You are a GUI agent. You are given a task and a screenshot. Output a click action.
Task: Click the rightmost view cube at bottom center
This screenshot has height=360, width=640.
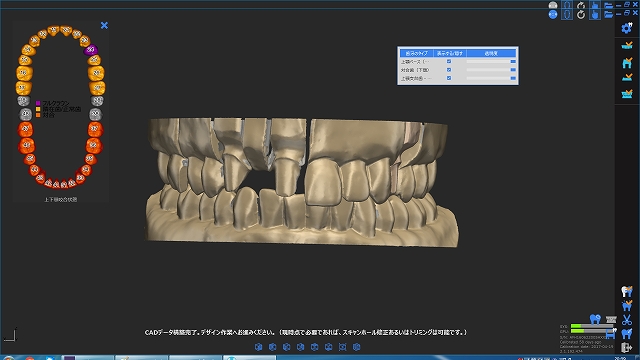356,347
